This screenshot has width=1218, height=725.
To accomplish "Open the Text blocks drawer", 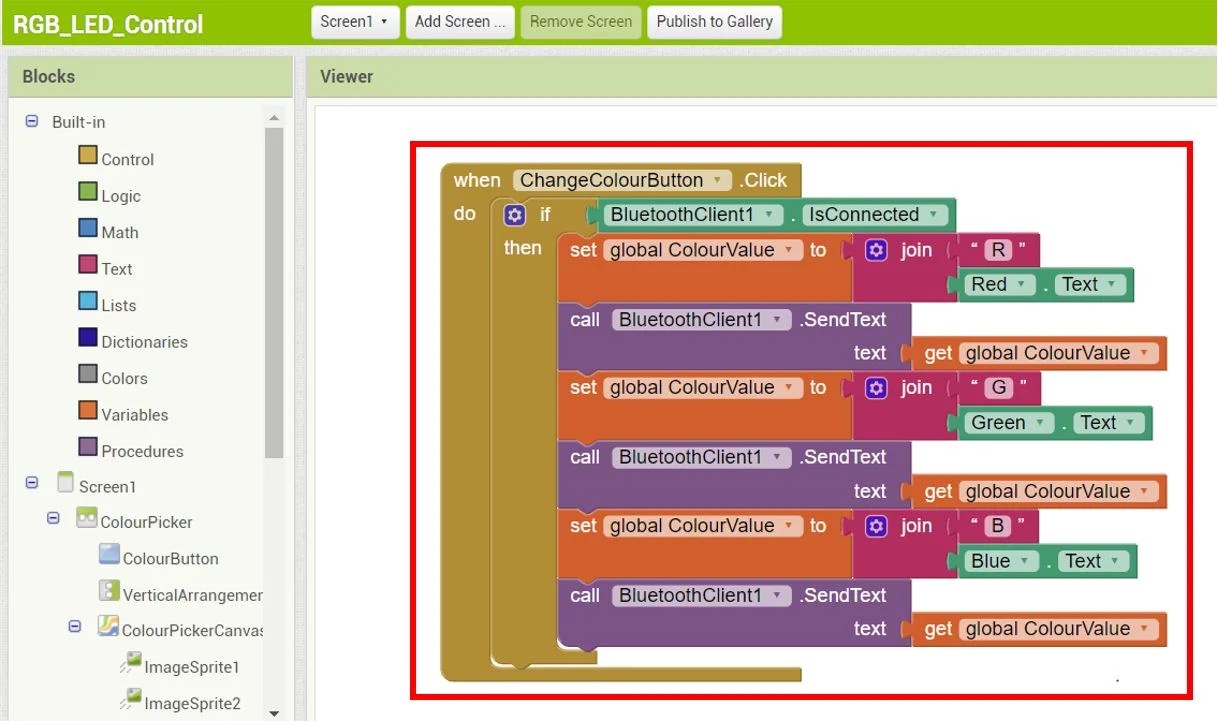I will [x=115, y=268].
